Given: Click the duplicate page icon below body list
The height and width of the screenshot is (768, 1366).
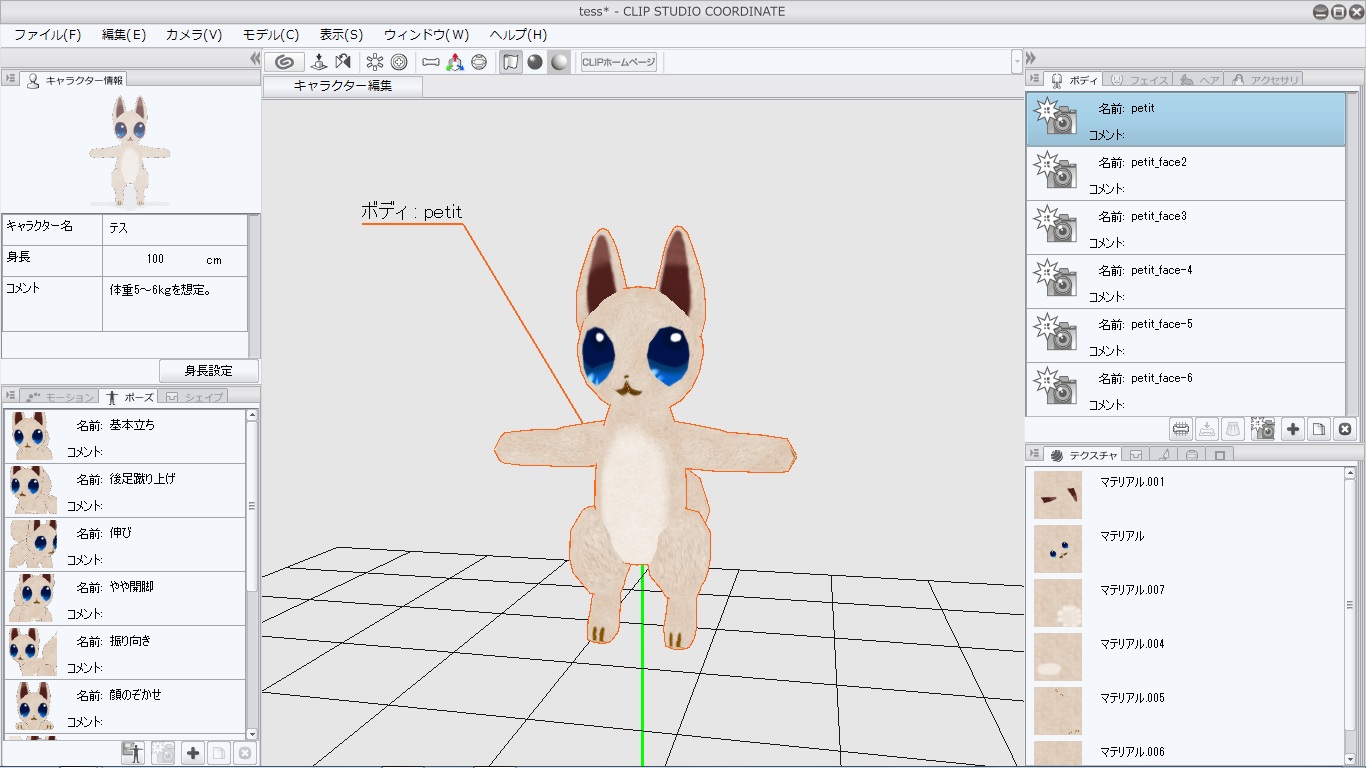Looking at the screenshot, I should tap(1319, 429).
